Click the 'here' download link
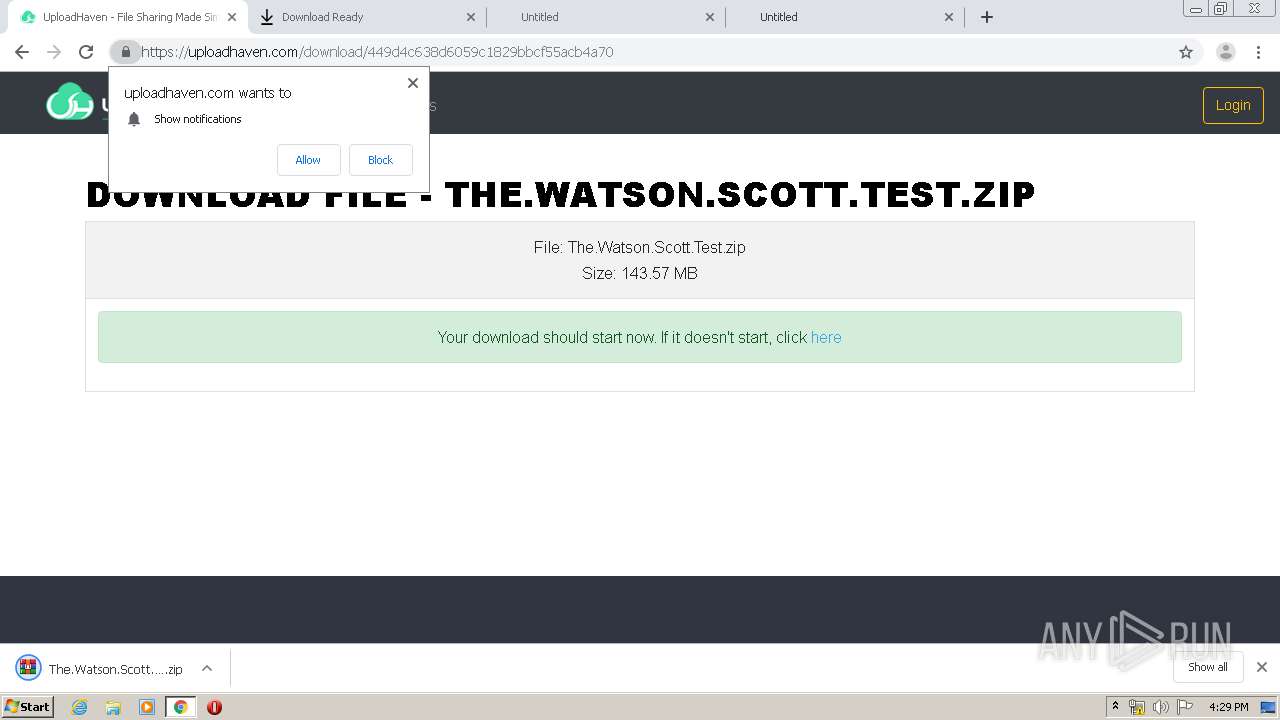Image resolution: width=1280 pixels, height=720 pixels. coord(826,337)
